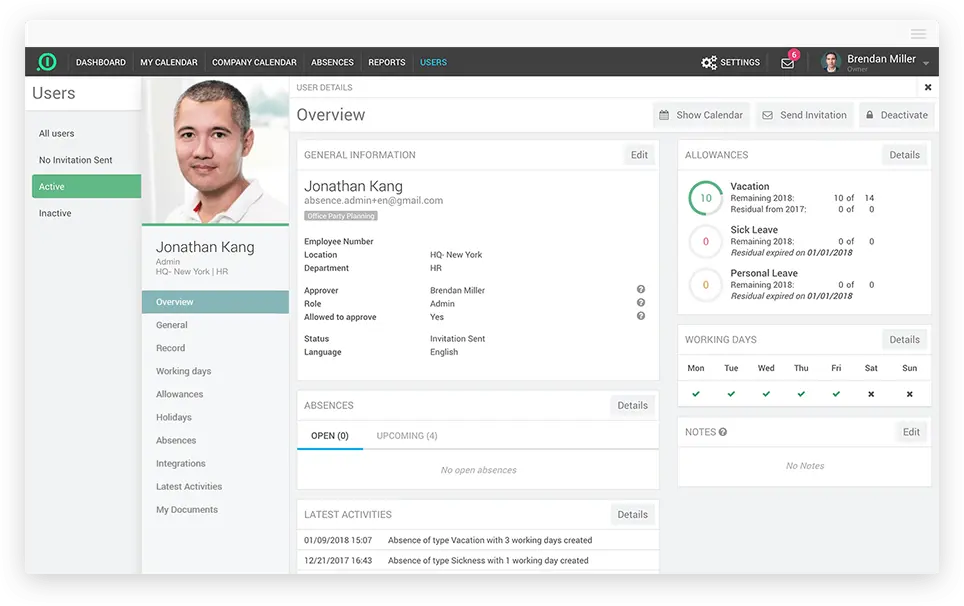Click help icon beside Role row
This screenshot has height=606, width=964.
click(641, 303)
